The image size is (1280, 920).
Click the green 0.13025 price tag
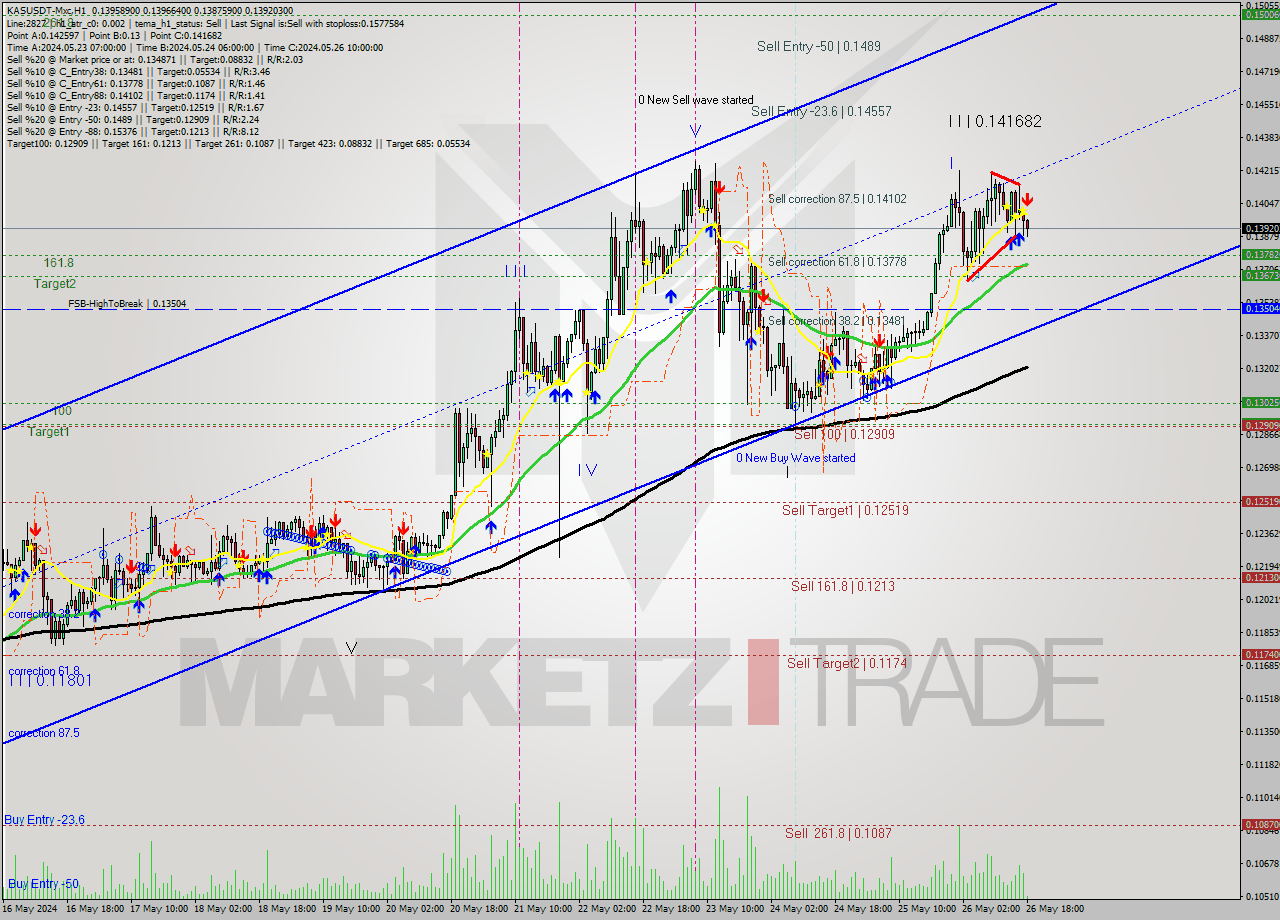1260,402
